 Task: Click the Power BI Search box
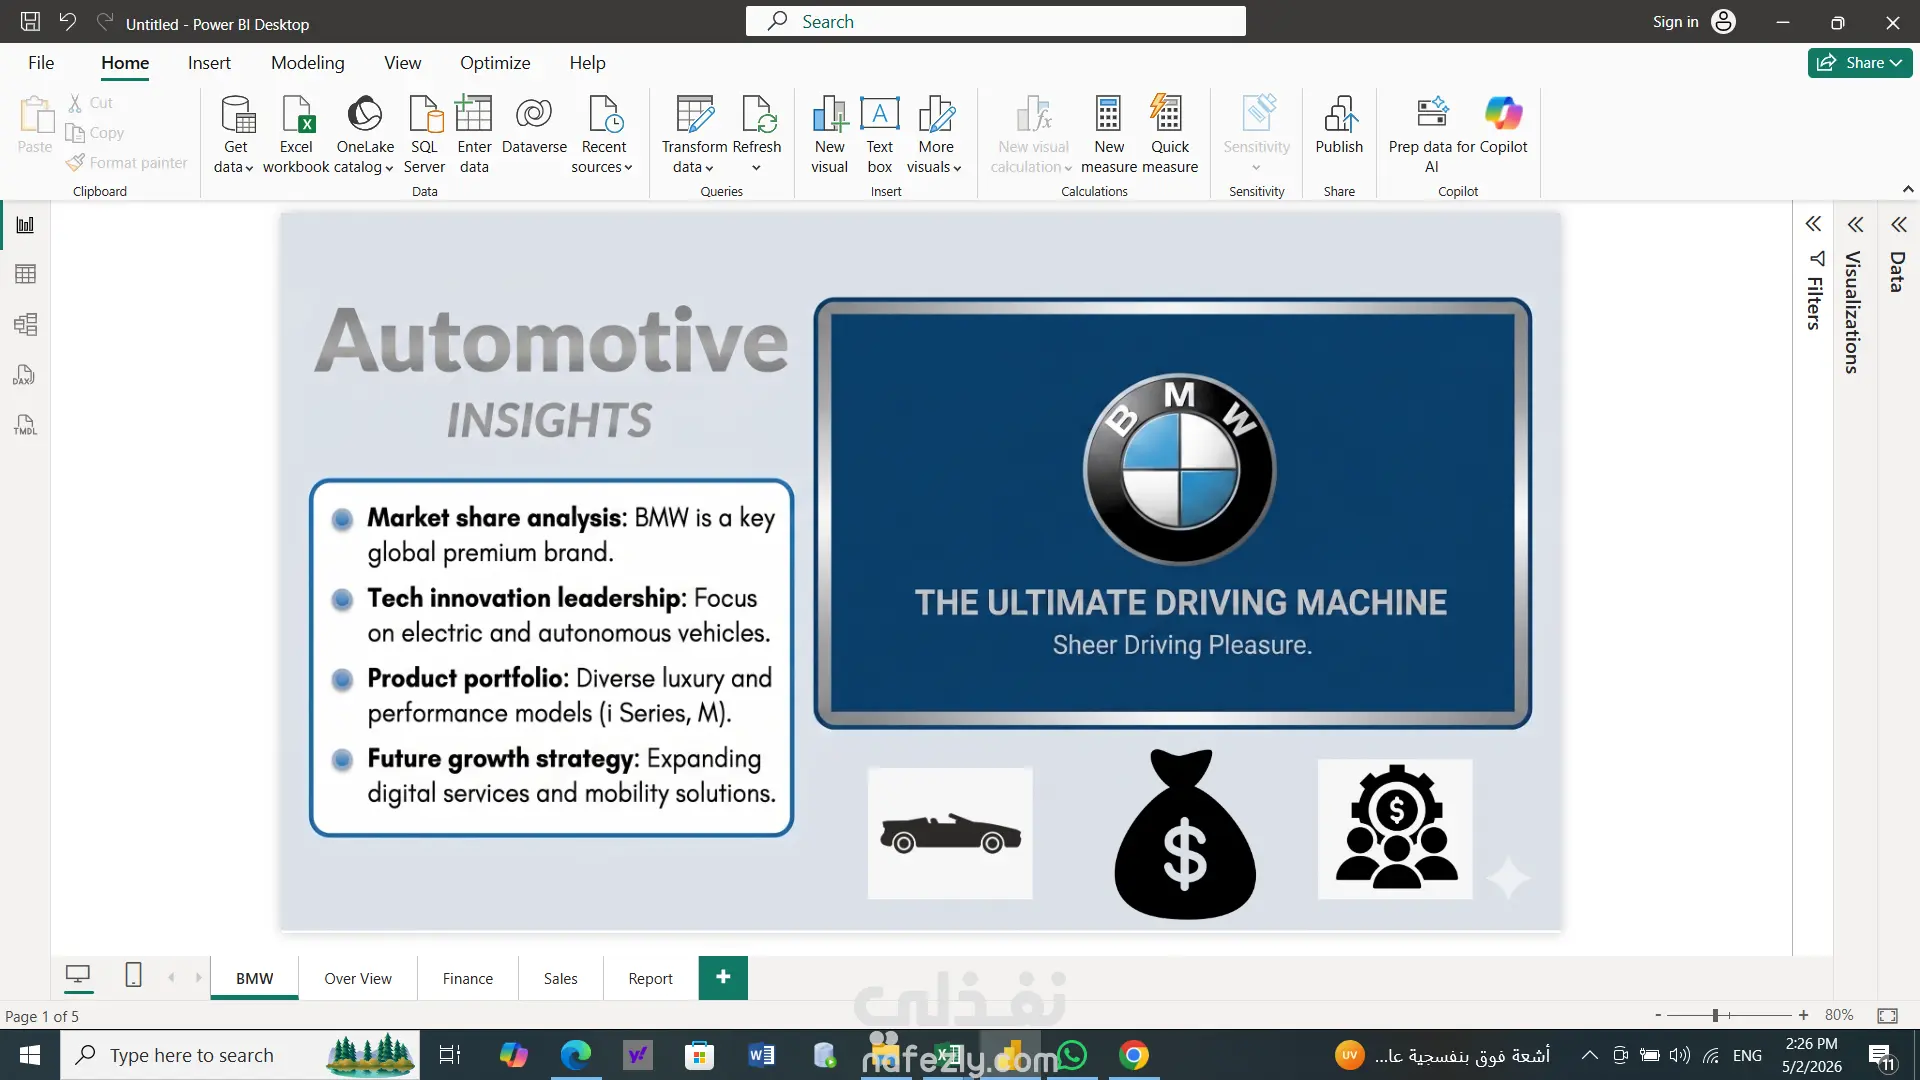995,21
